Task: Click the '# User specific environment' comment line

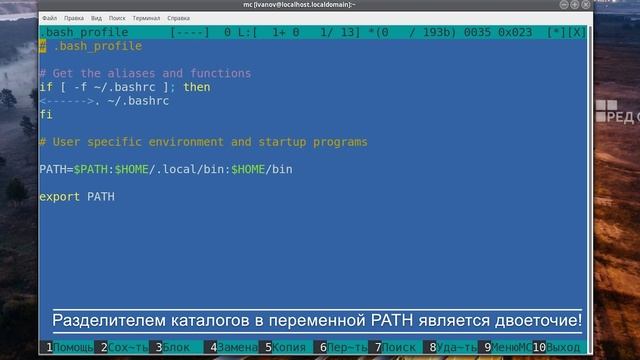Action: (x=203, y=142)
